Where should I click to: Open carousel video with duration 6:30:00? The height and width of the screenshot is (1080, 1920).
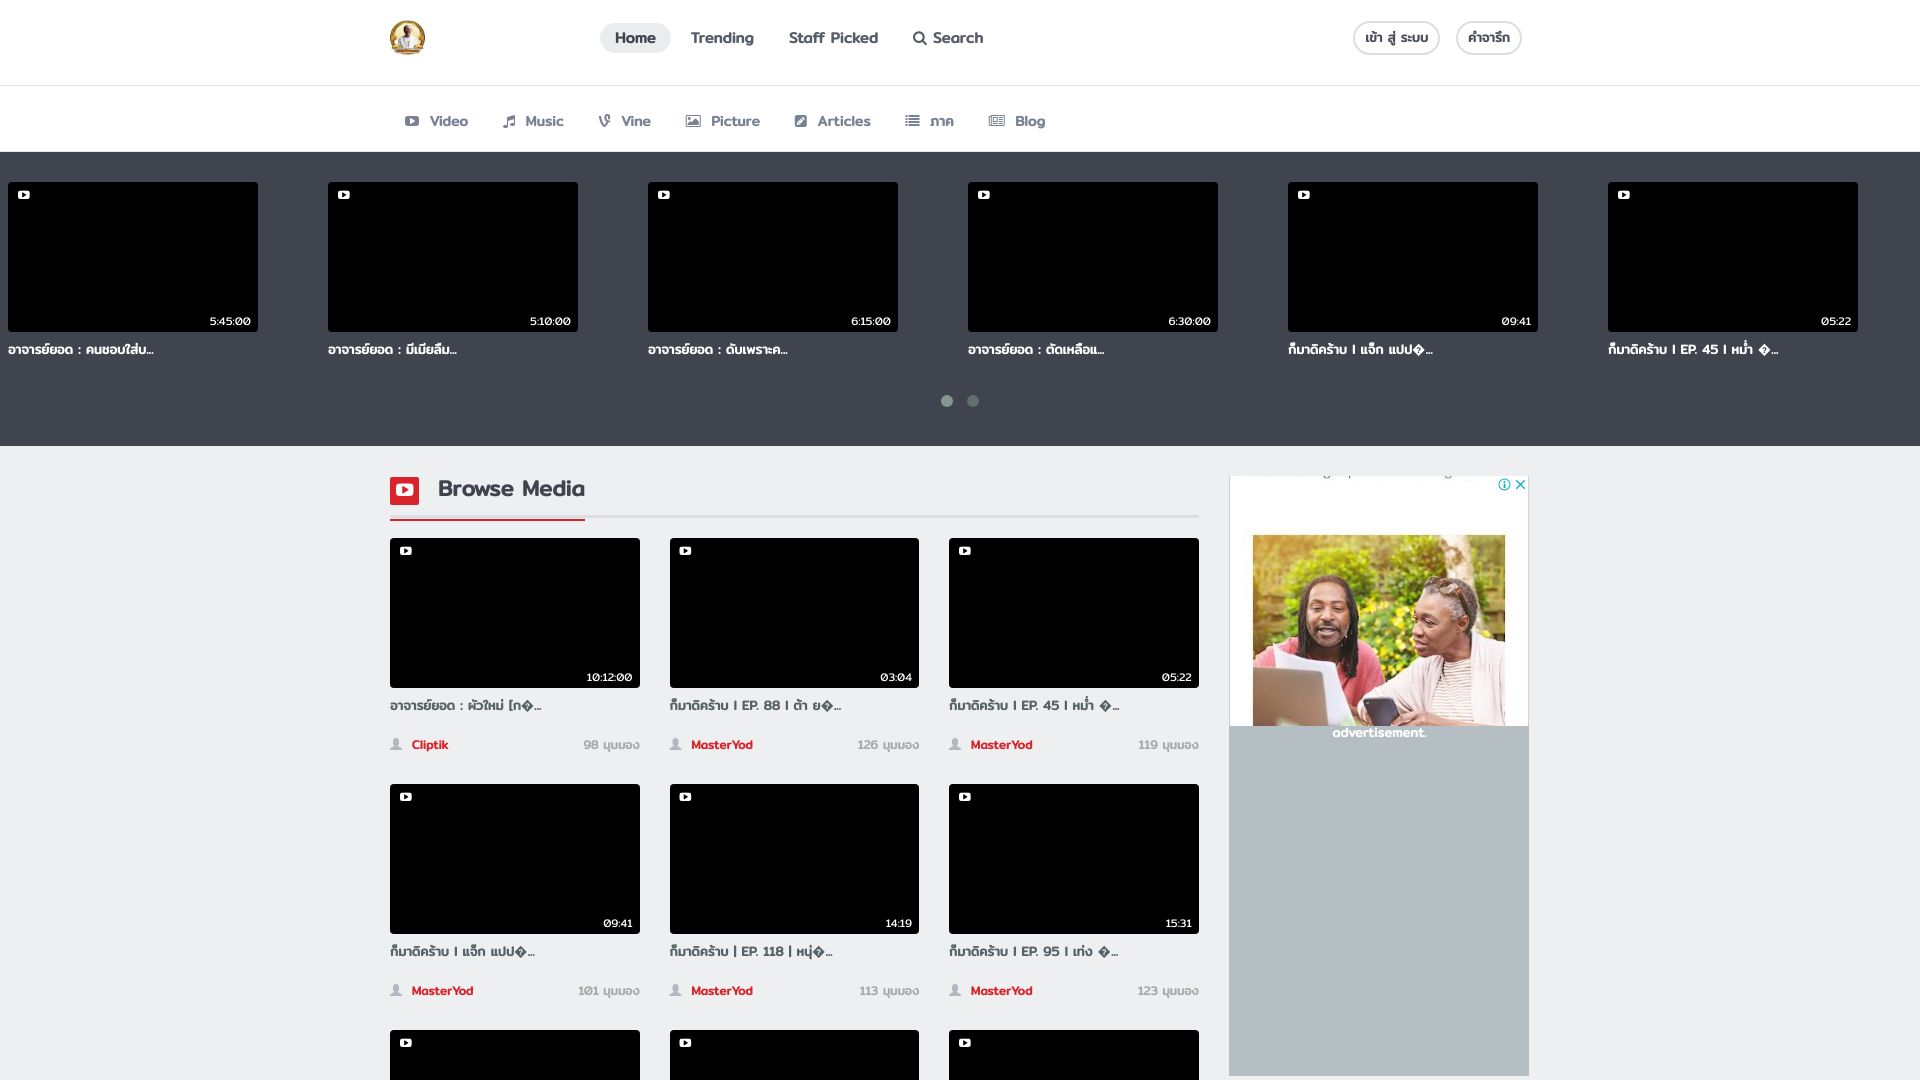1093,257
